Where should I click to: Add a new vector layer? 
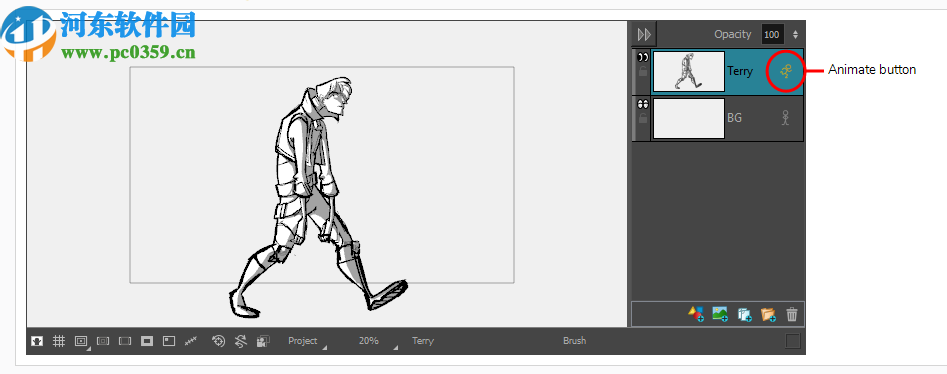point(696,314)
